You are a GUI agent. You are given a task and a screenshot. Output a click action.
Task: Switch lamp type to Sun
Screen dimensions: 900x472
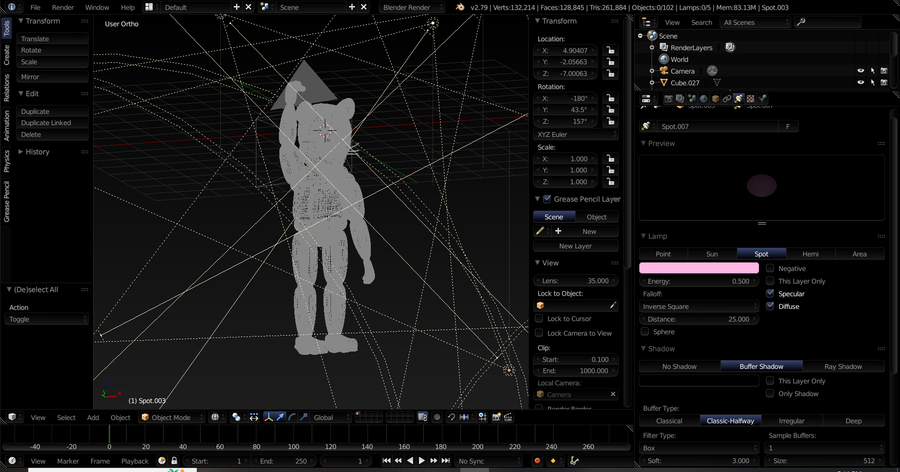[x=712, y=254]
